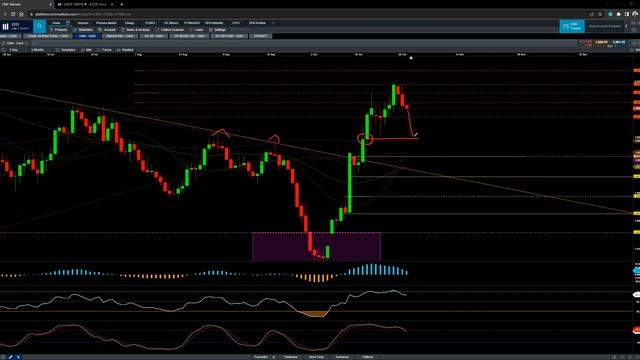Select the Precious Metals layout tab
The image size is (640, 360).
click(106, 23)
